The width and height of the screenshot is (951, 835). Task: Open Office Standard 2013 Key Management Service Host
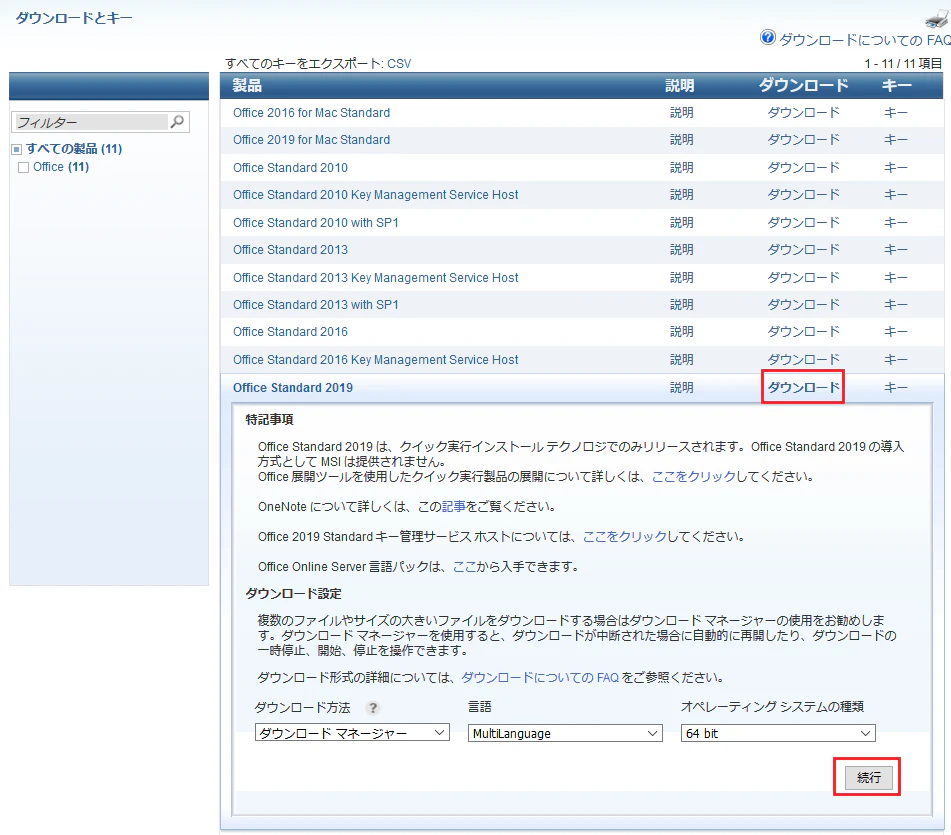coord(375,278)
